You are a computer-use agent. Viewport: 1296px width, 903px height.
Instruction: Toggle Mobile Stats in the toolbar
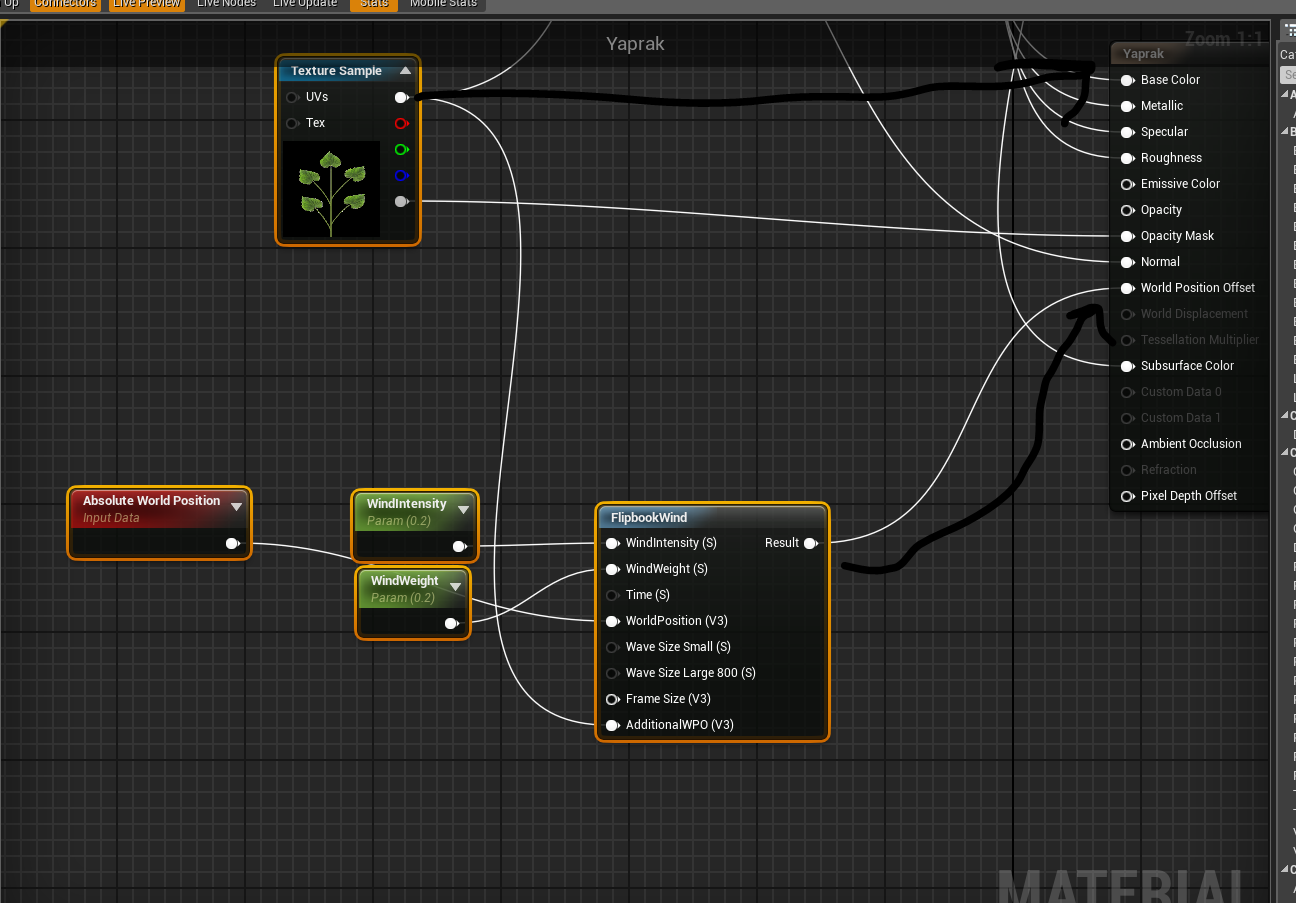point(443,4)
